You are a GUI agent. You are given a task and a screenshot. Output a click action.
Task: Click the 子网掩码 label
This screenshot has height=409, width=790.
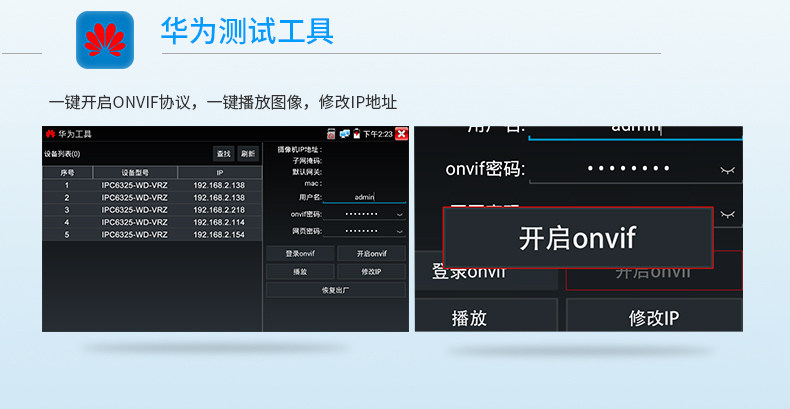[307, 161]
